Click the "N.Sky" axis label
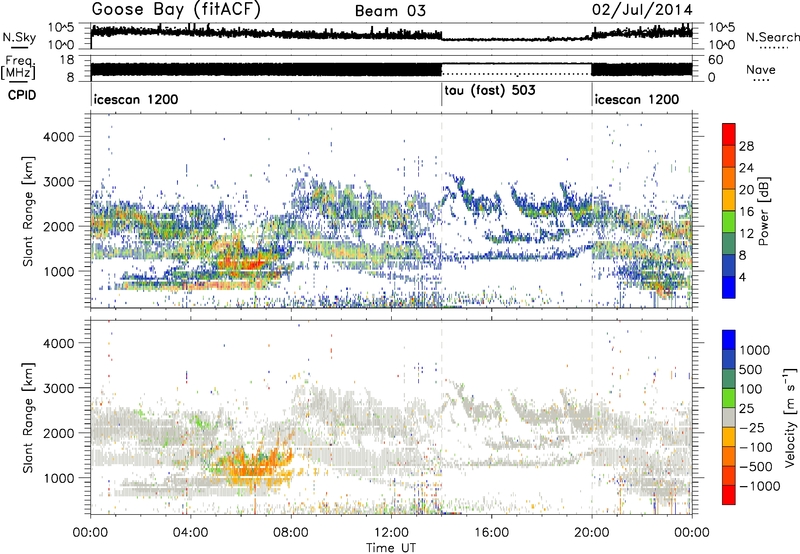Viewport: 800px width, 554px height. (x=19, y=37)
